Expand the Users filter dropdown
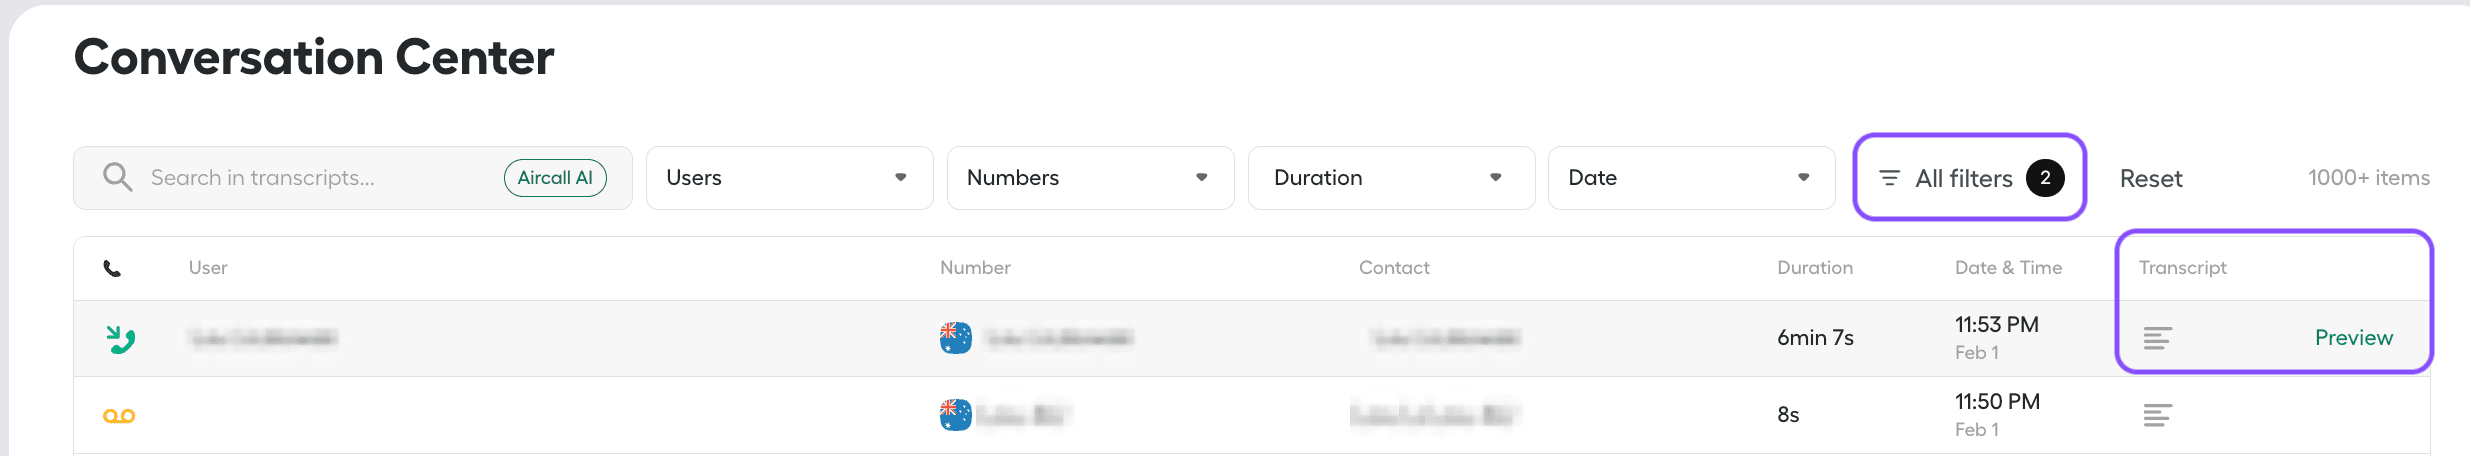This screenshot has height=456, width=2470. [789, 178]
